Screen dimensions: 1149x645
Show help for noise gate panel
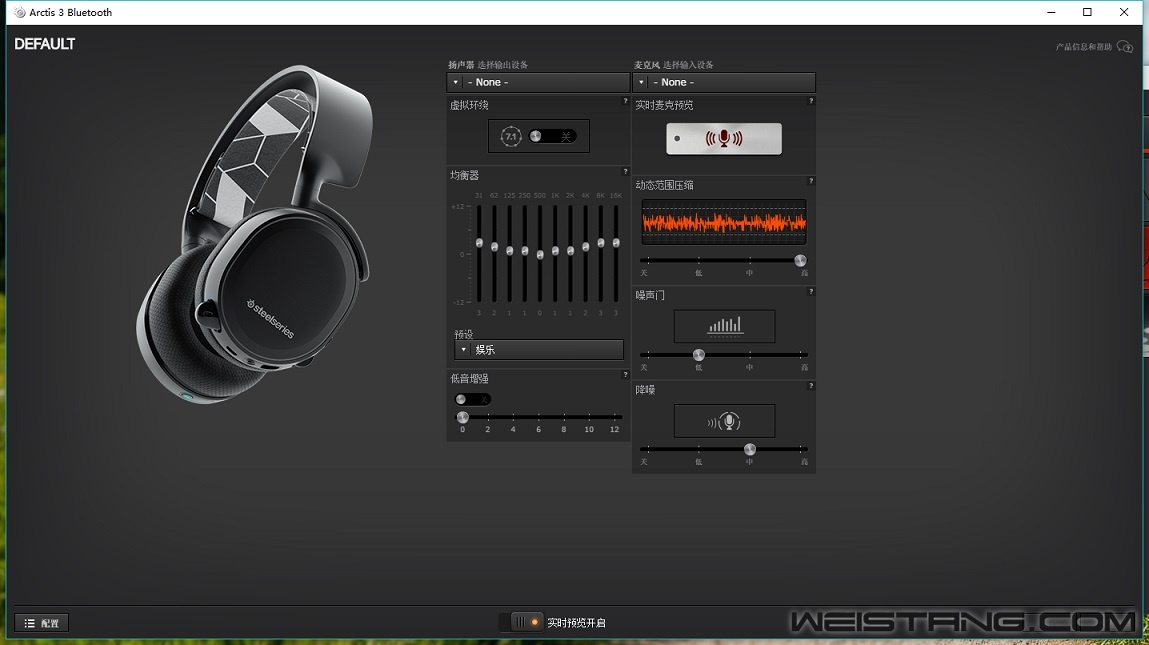pos(810,292)
